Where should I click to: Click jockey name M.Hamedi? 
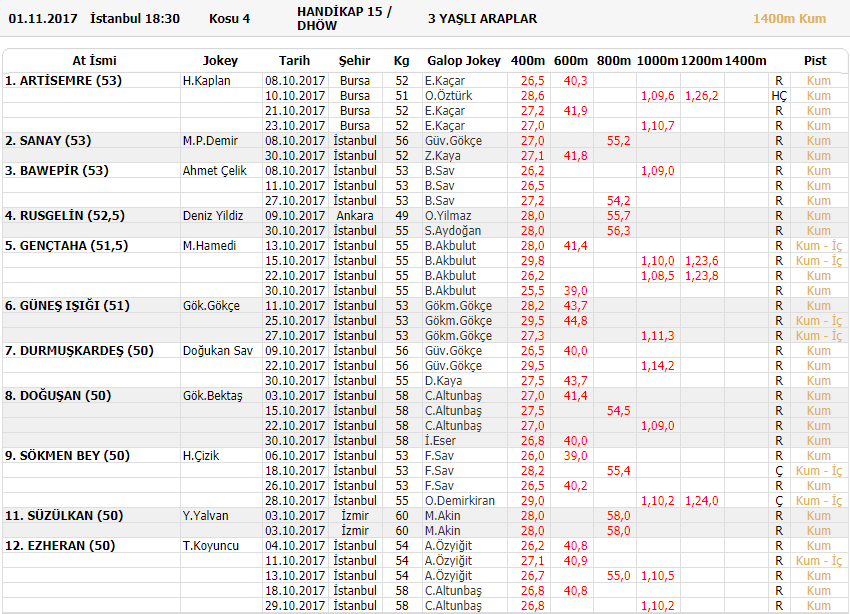point(209,245)
